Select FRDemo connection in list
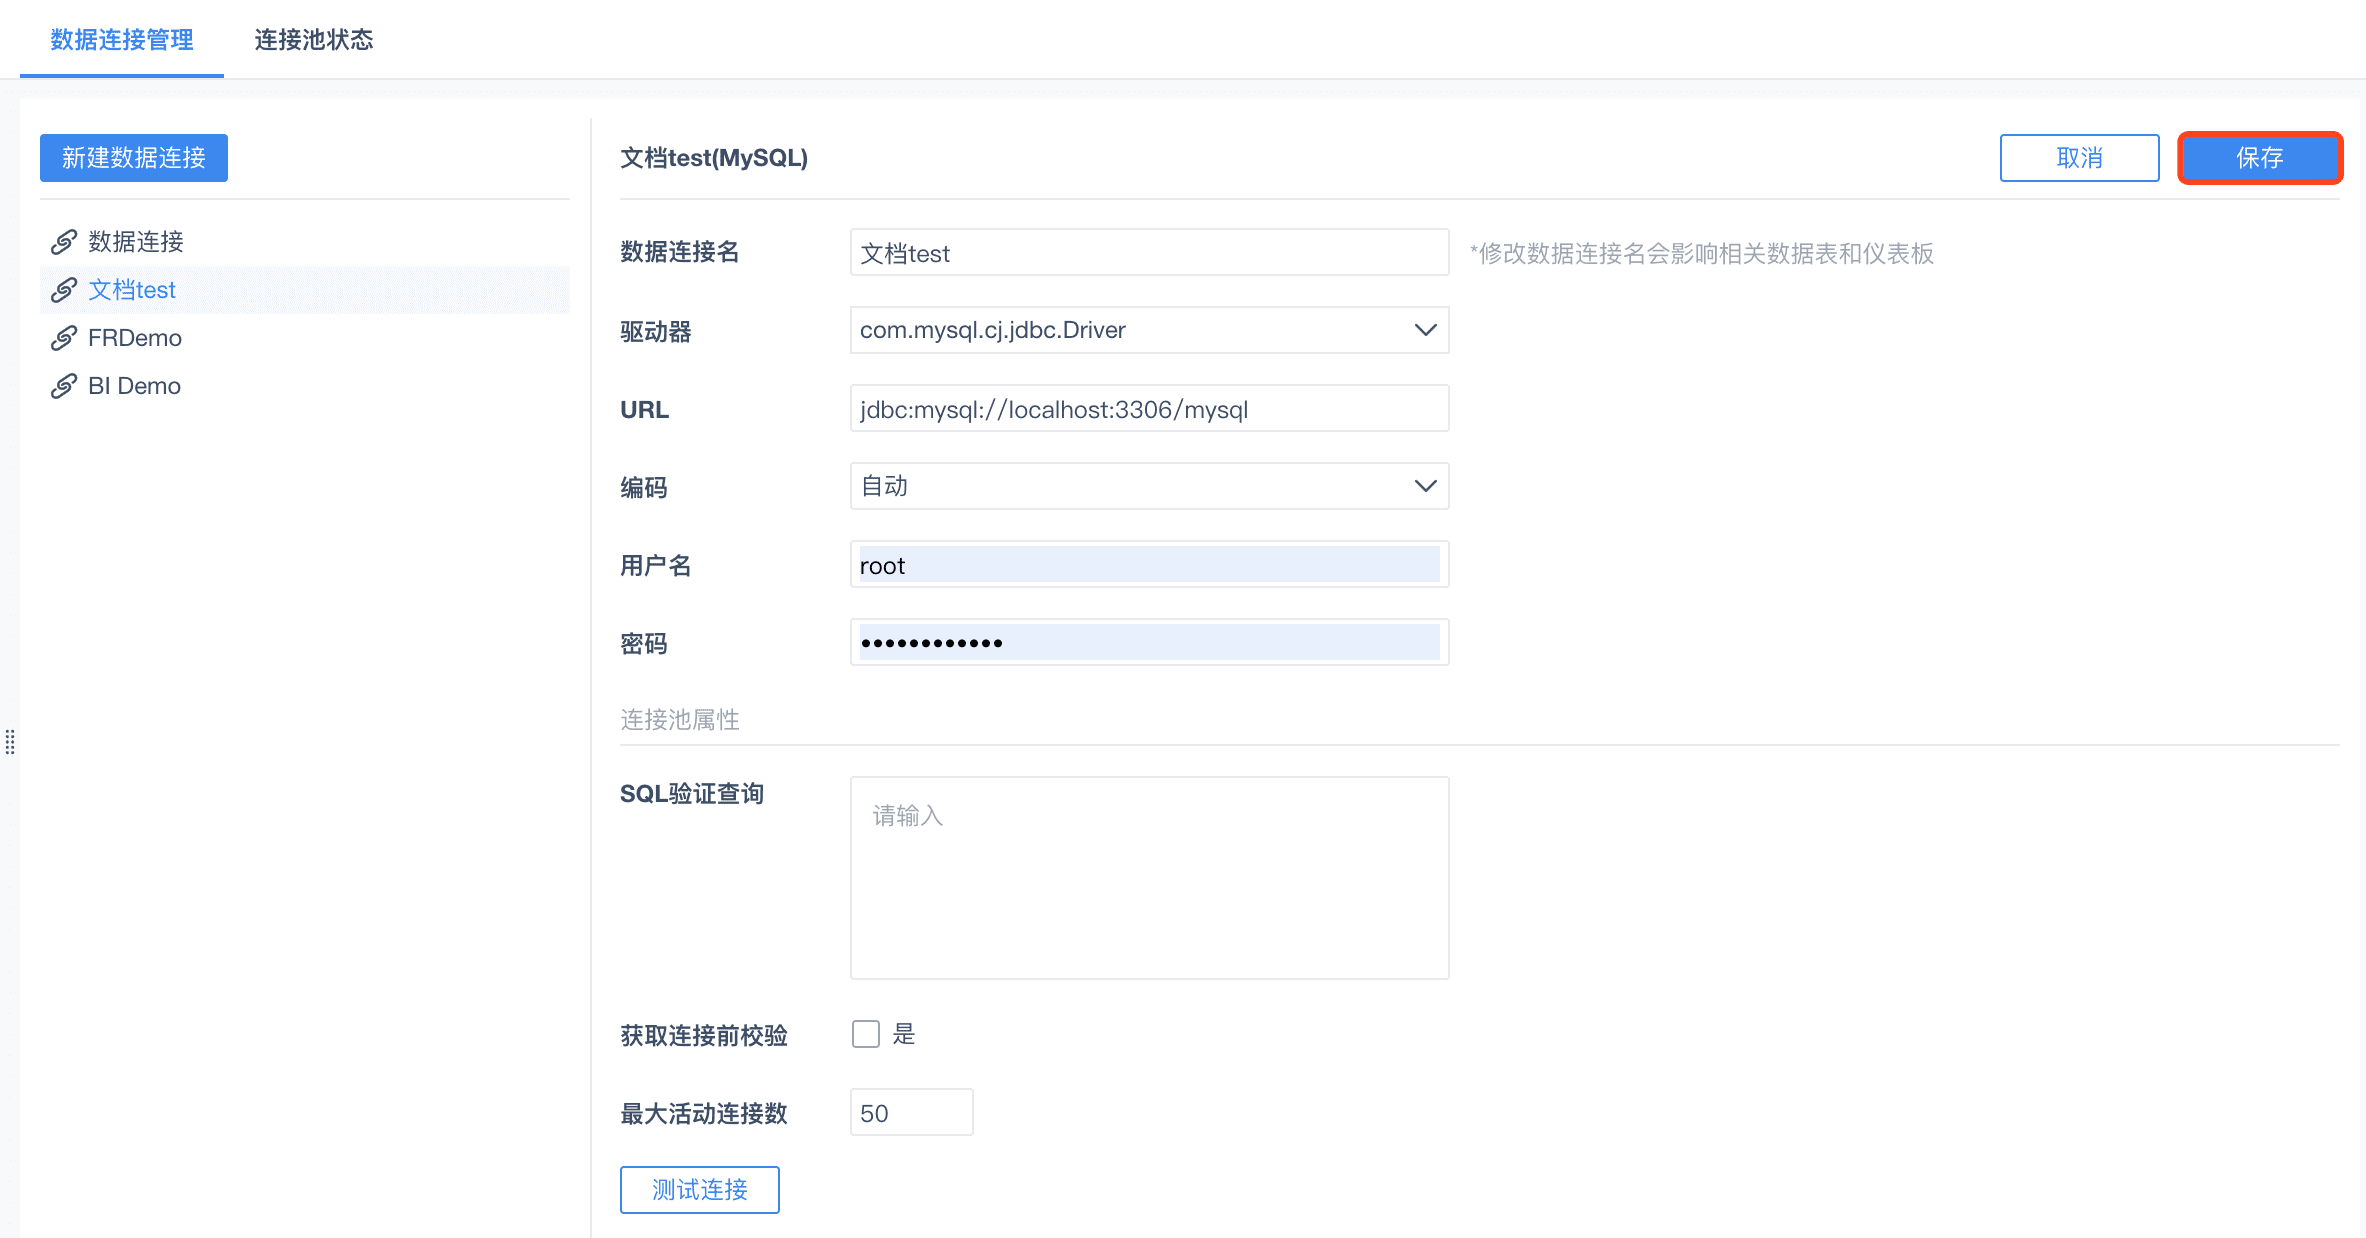This screenshot has height=1238, width=2366. click(135, 338)
